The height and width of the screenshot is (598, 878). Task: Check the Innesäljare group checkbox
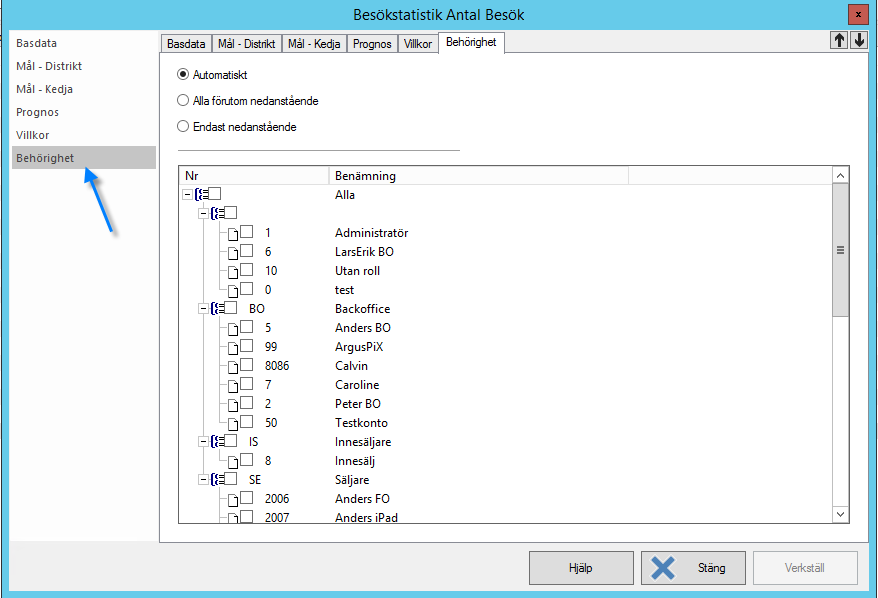click(231, 441)
